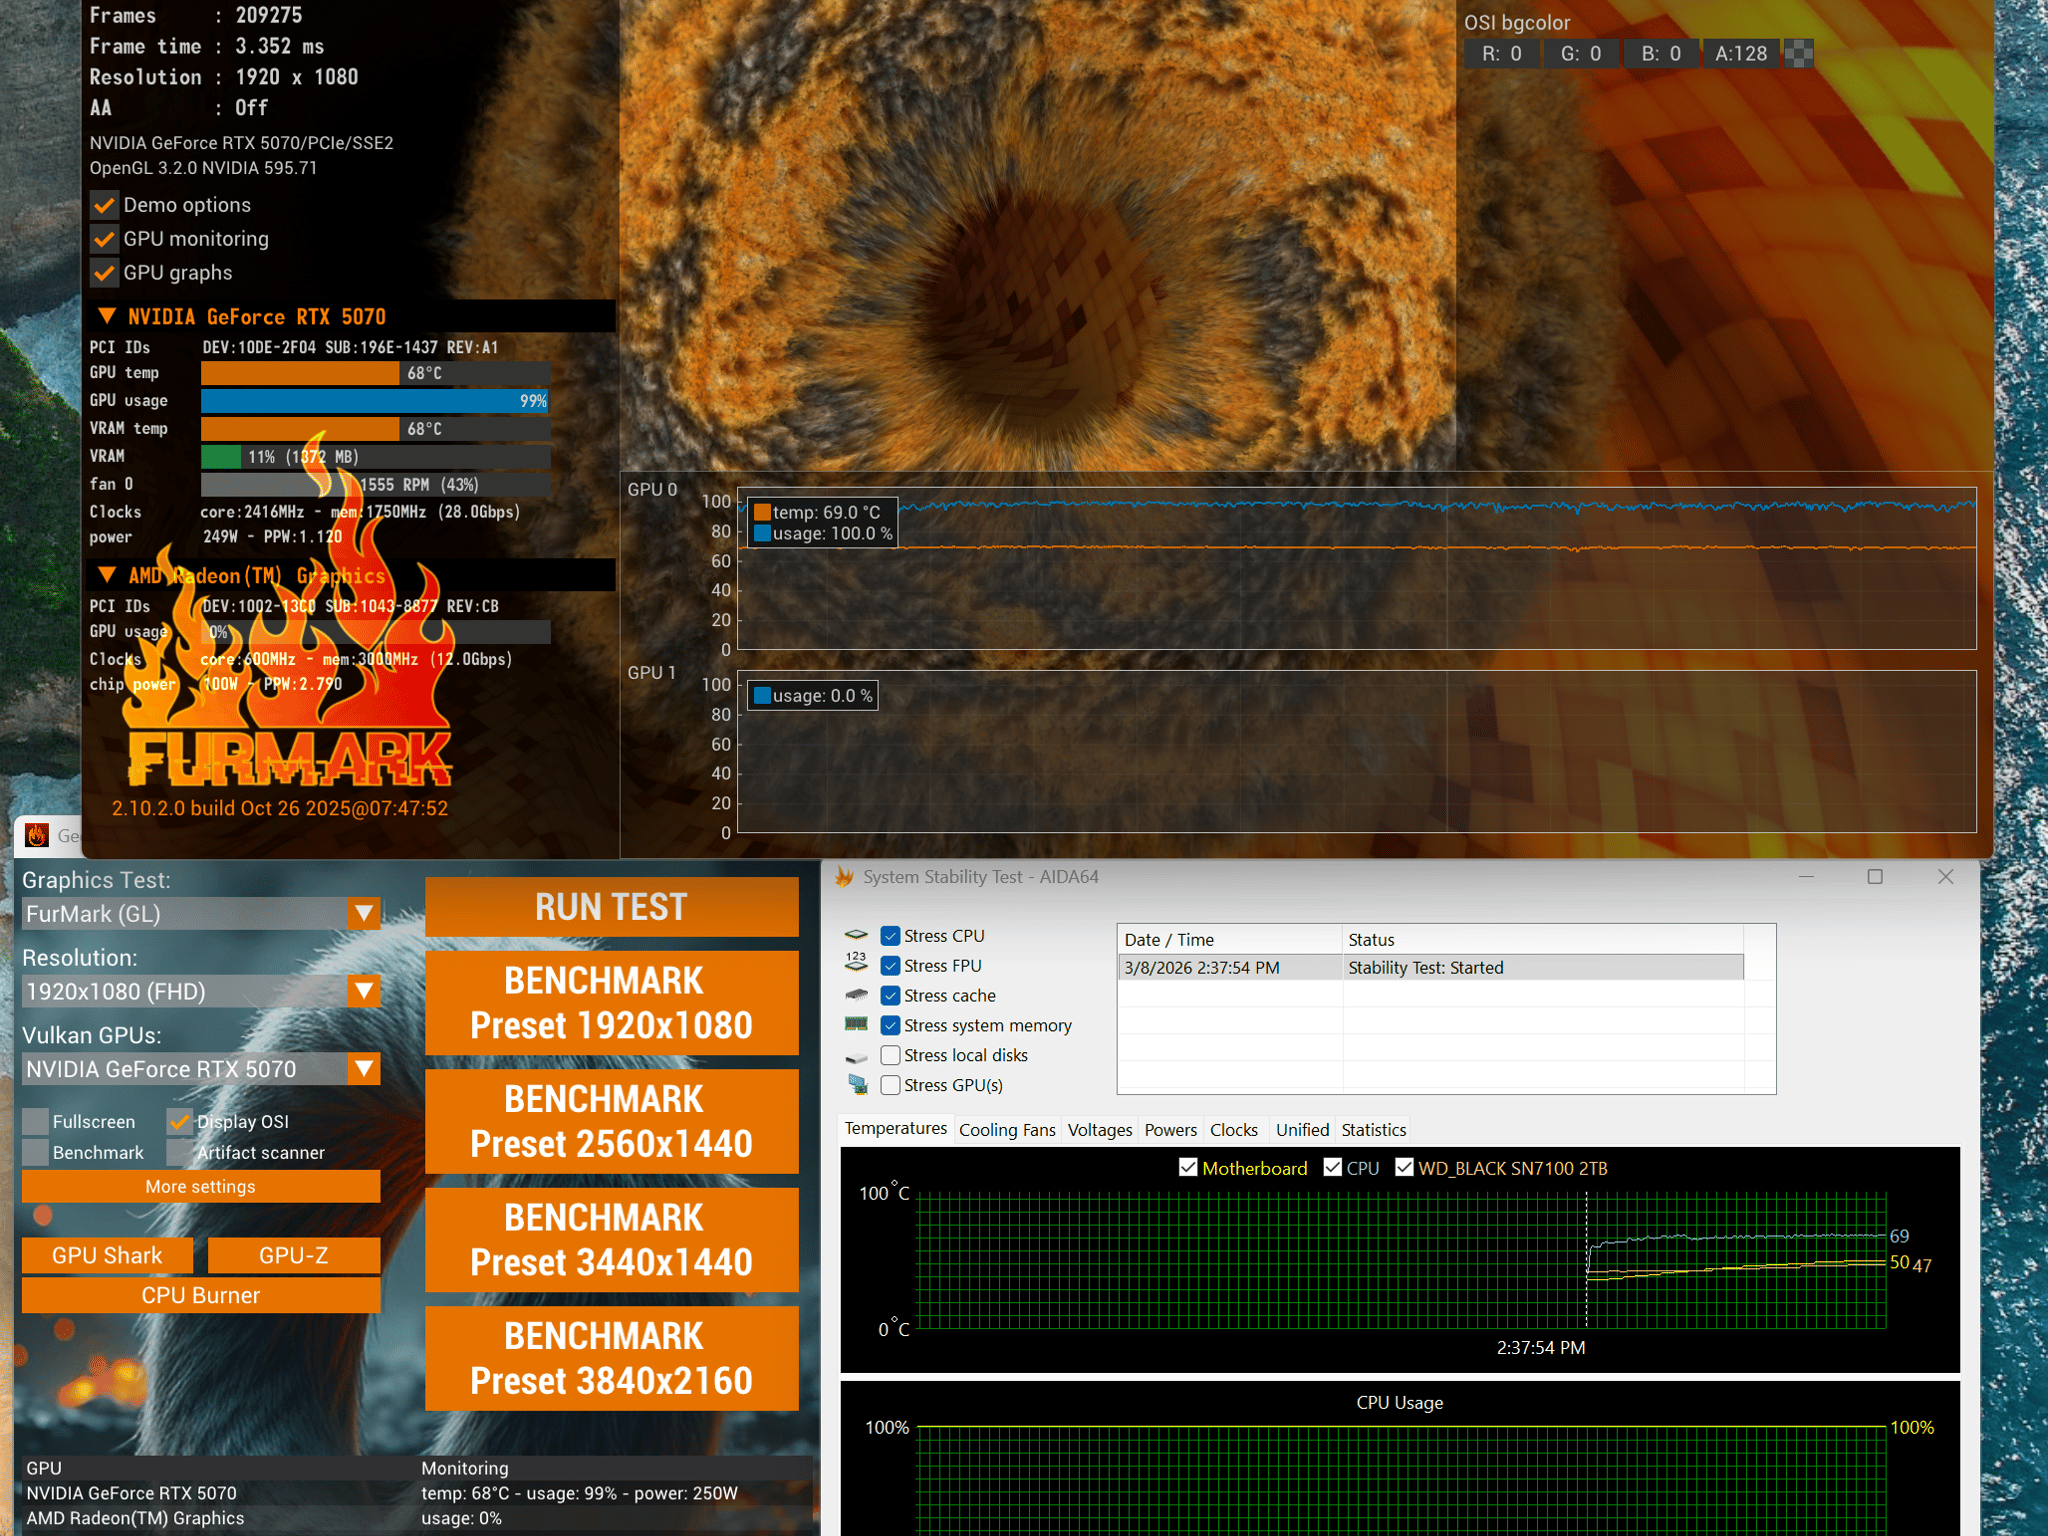
Task: Switch to the Unified tab
Action: click(1302, 1130)
